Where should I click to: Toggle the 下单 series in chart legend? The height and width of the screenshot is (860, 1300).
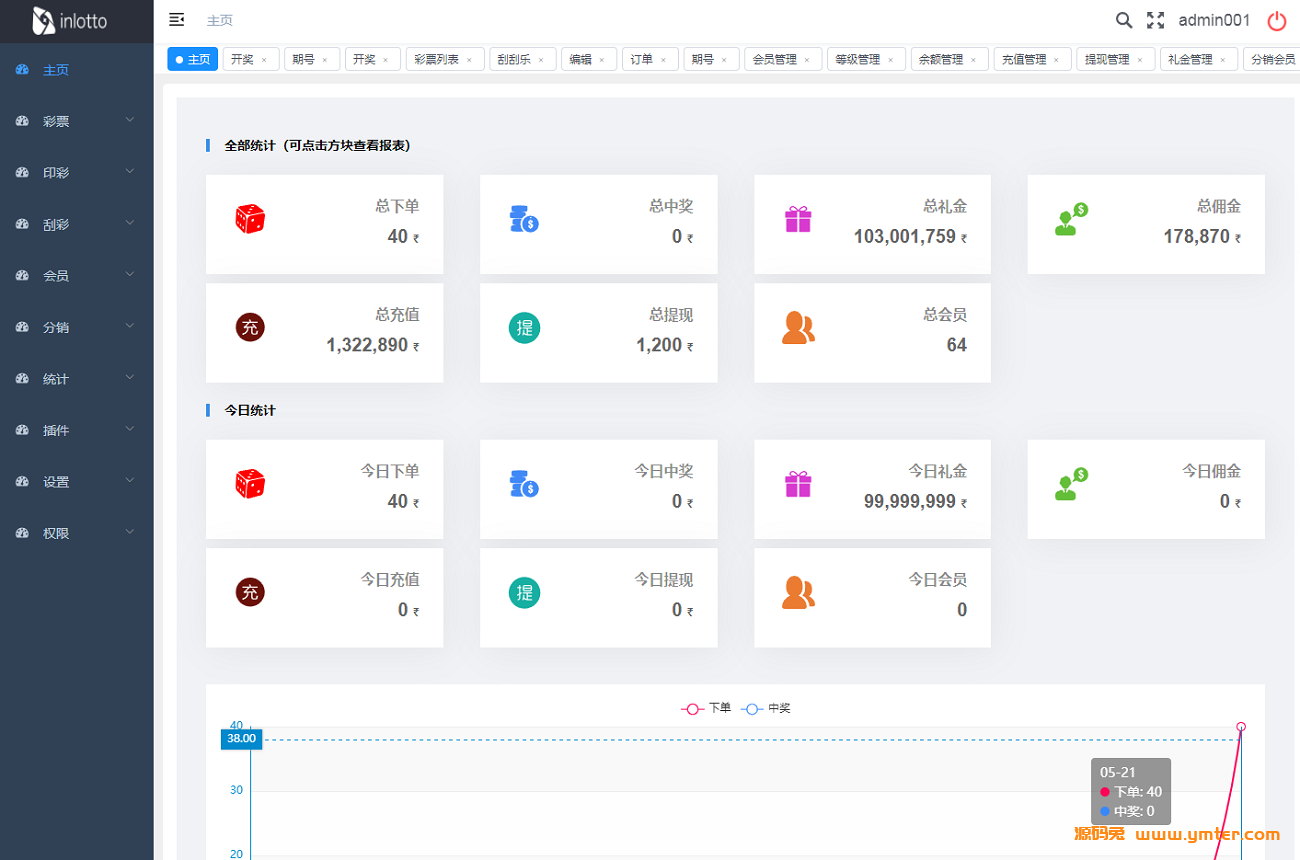707,708
